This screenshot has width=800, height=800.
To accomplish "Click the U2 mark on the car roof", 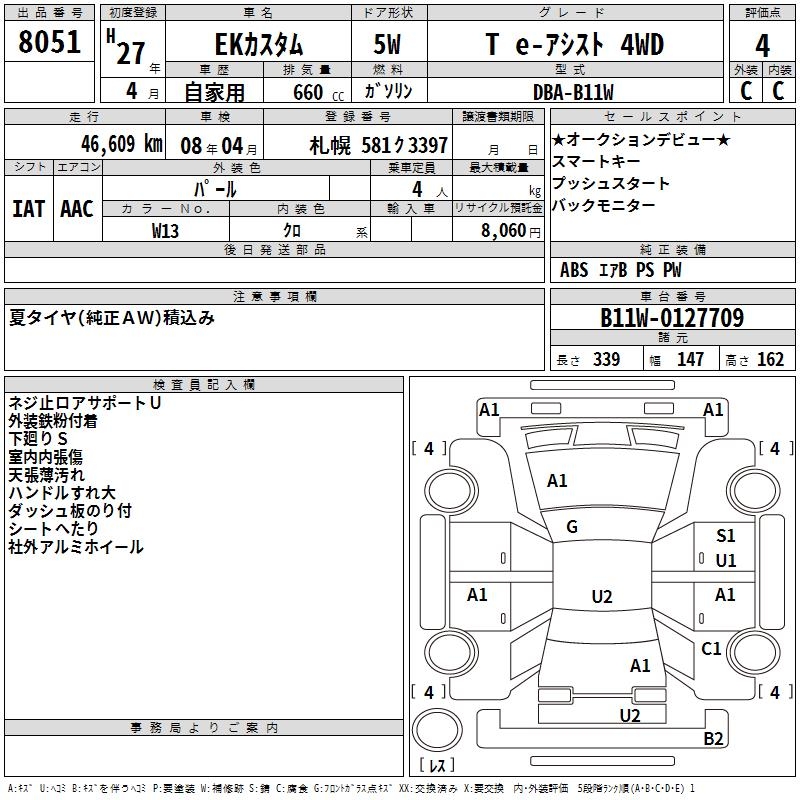I will (x=601, y=597).
